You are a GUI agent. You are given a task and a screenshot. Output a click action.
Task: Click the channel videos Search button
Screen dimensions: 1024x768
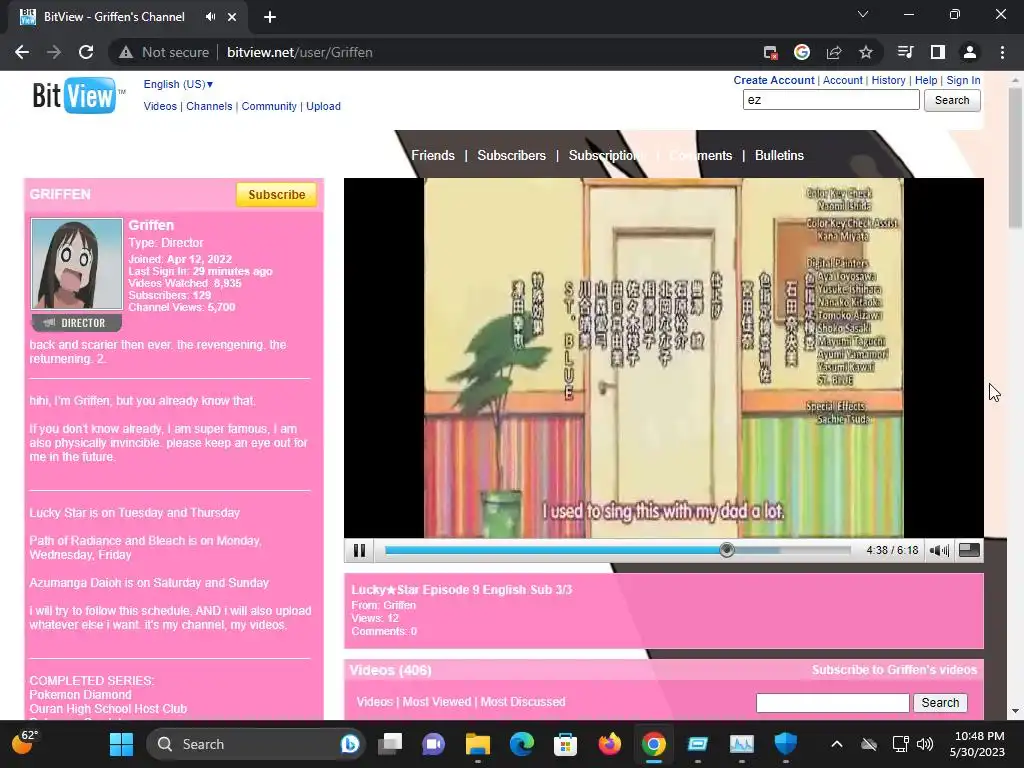tap(940, 703)
